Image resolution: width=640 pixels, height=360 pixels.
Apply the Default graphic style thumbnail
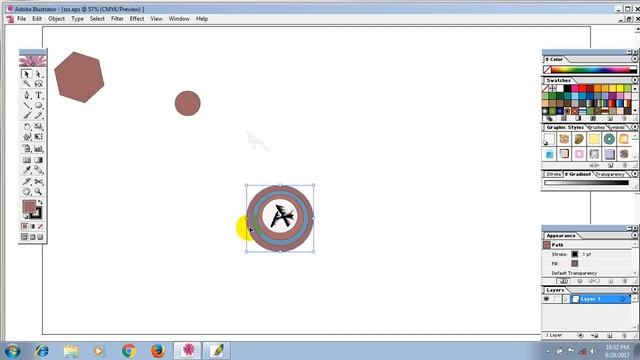click(549, 139)
